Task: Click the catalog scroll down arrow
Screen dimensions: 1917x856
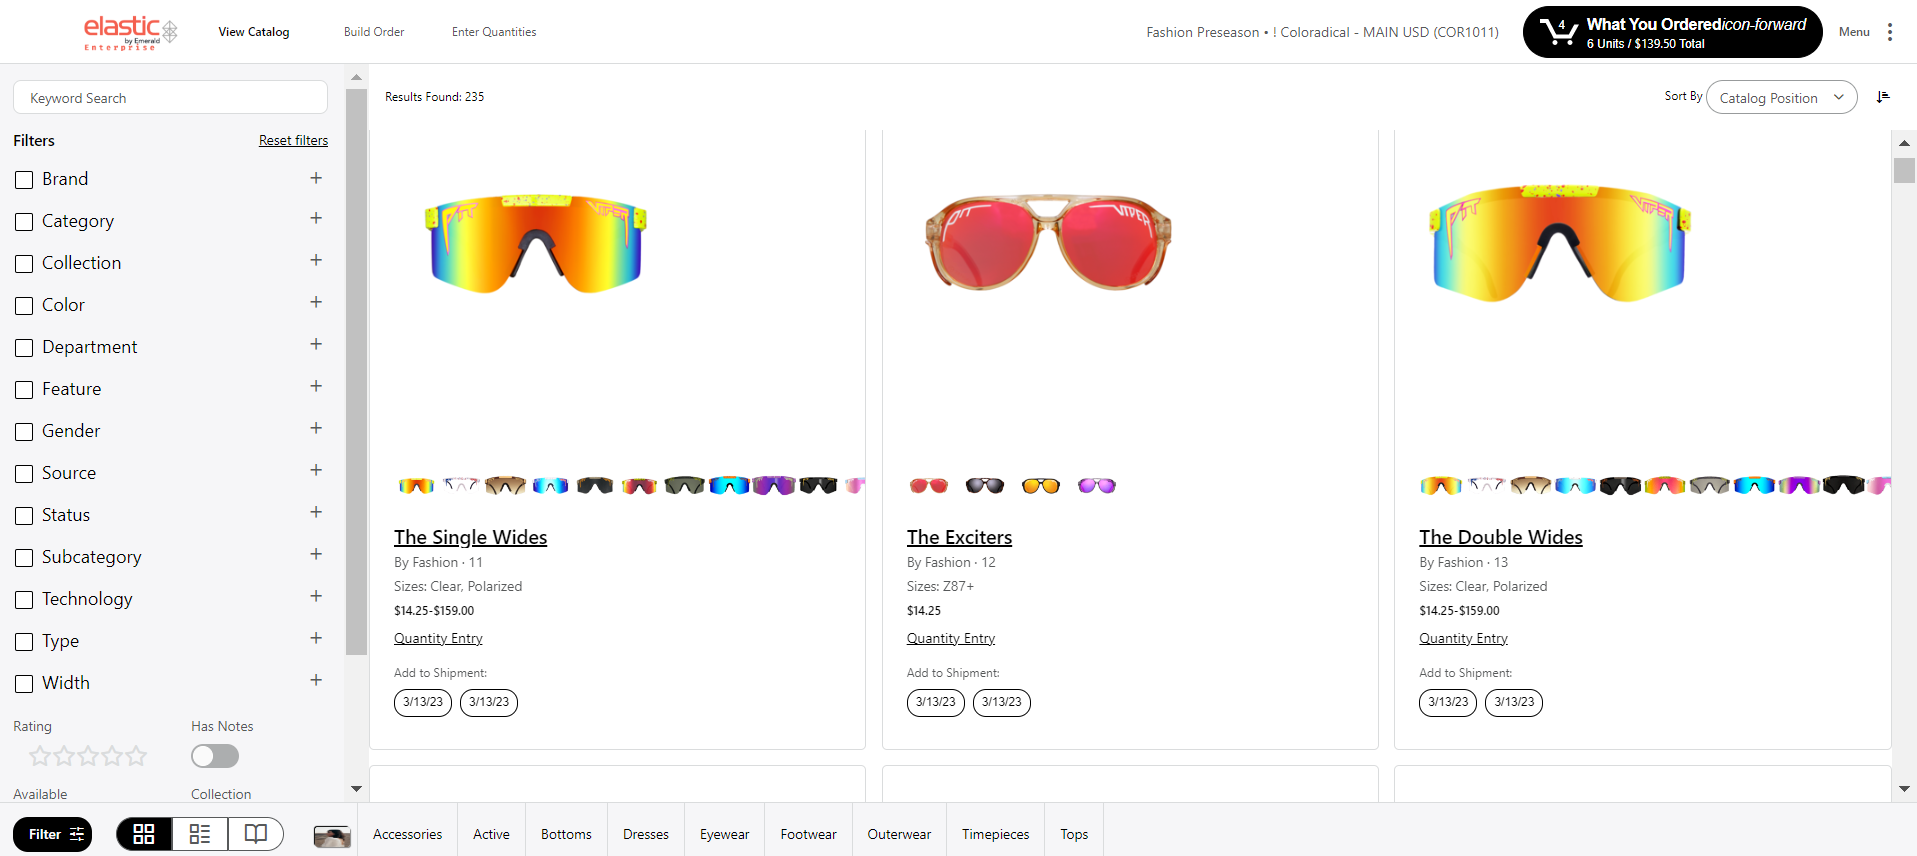Action: (1904, 789)
